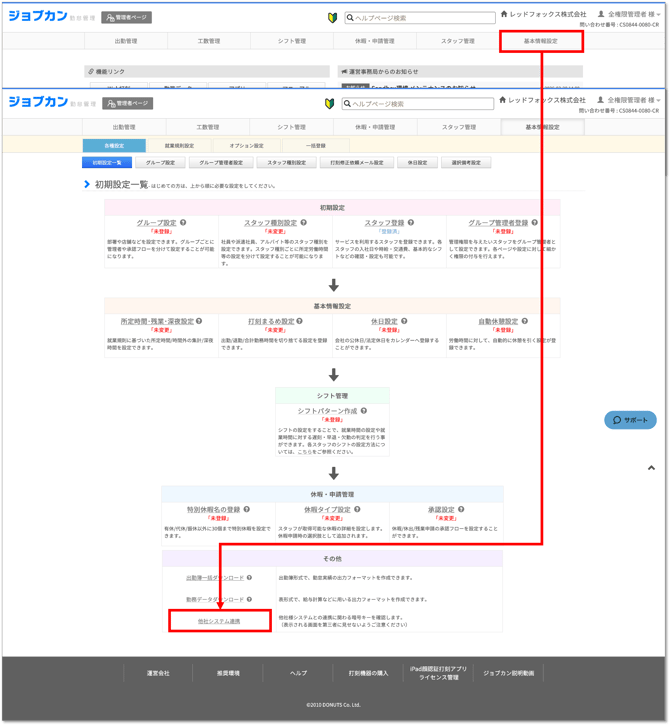Open the 基本情報設定 tab in the lower navigation
The image size is (670, 726).
click(x=543, y=127)
